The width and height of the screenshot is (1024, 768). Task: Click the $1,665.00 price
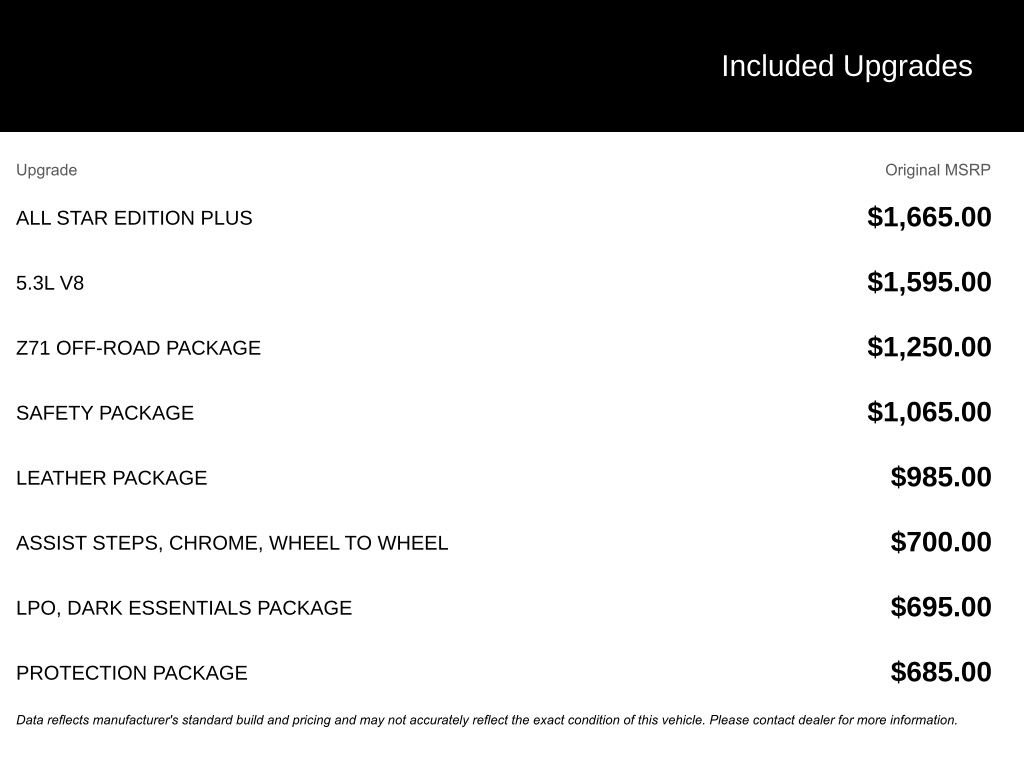[929, 217]
